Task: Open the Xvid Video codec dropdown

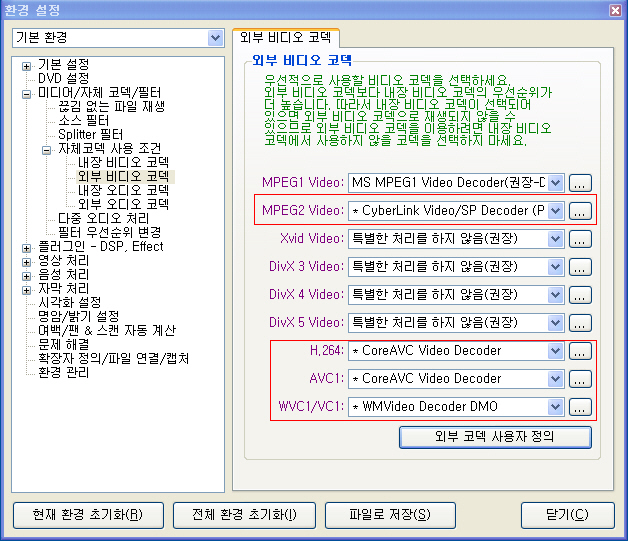Action: click(x=556, y=239)
